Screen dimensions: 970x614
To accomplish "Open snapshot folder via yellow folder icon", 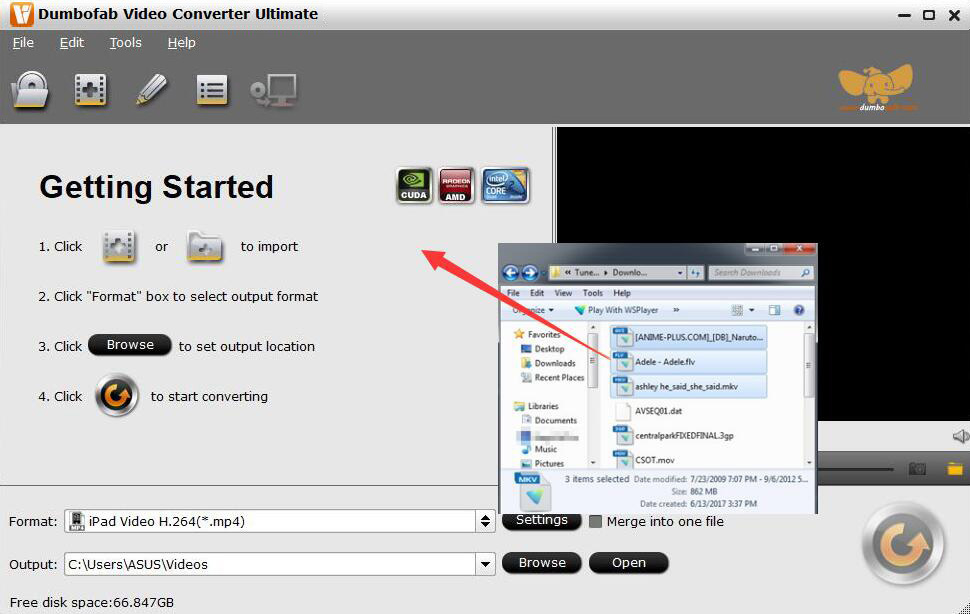I will click(x=954, y=468).
